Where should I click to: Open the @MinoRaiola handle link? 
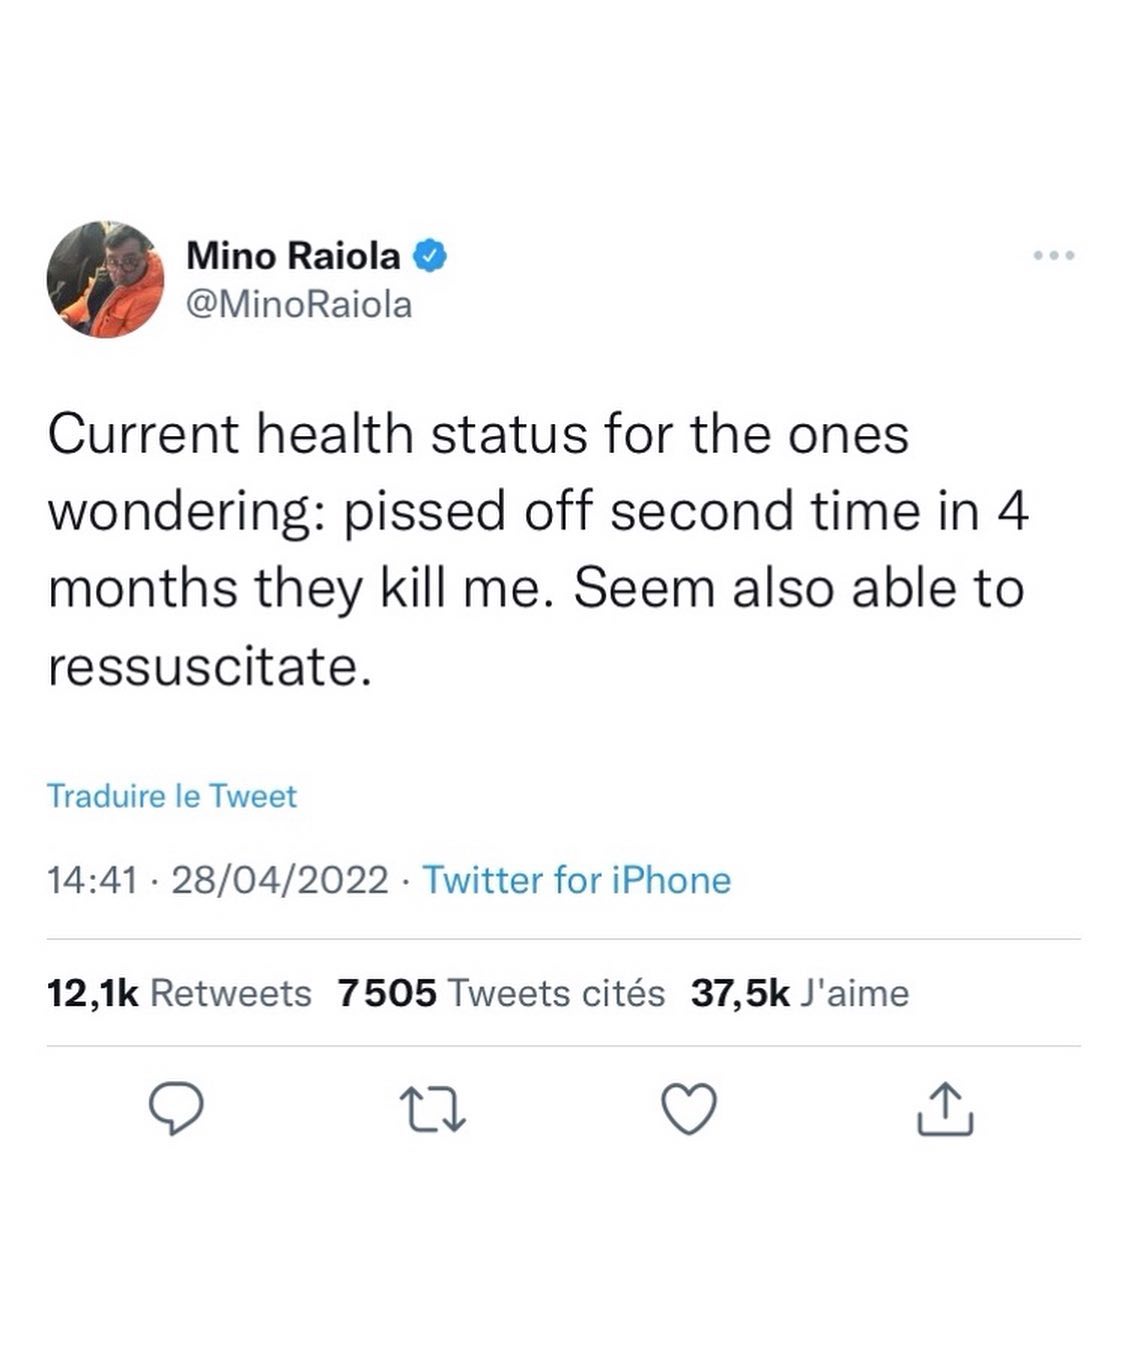(x=299, y=304)
